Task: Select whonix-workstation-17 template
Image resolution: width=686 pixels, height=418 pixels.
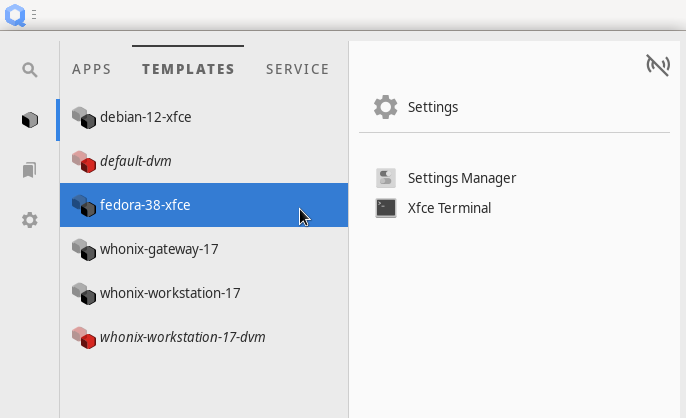Action: 204,293
